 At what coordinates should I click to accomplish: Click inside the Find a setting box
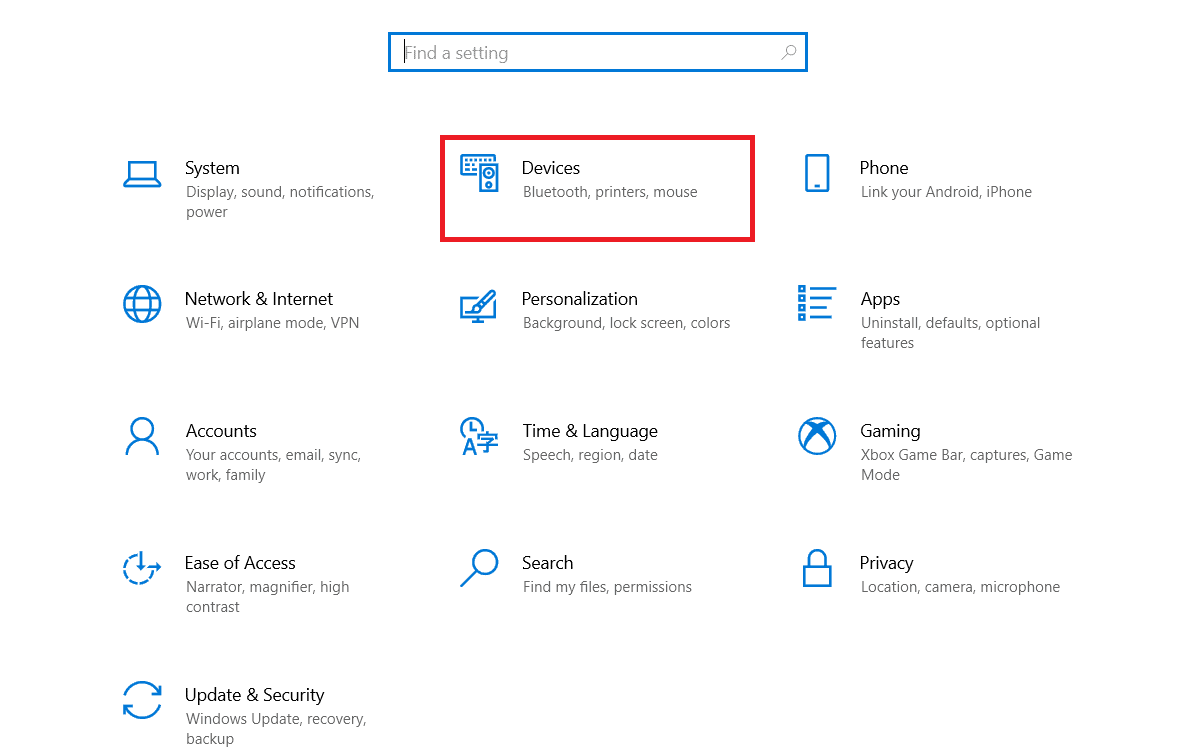[560, 52]
